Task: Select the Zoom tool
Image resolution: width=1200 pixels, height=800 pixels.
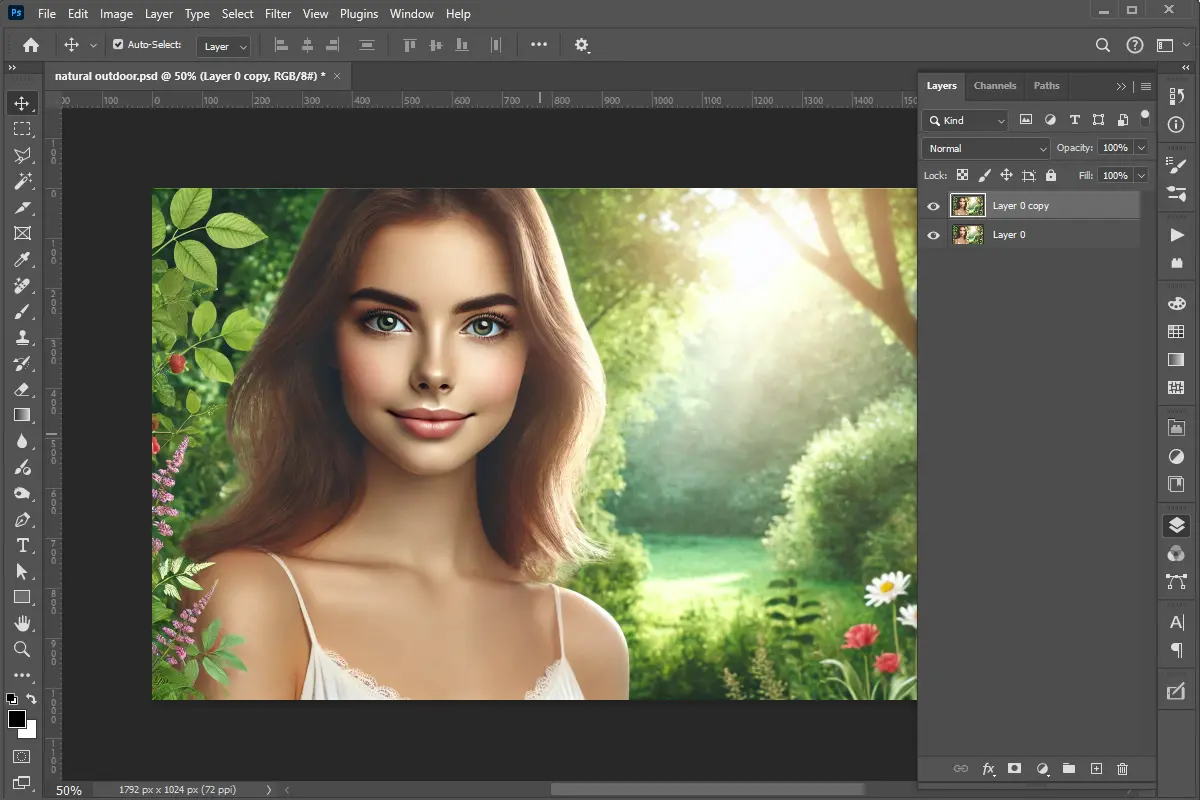Action: [22, 649]
